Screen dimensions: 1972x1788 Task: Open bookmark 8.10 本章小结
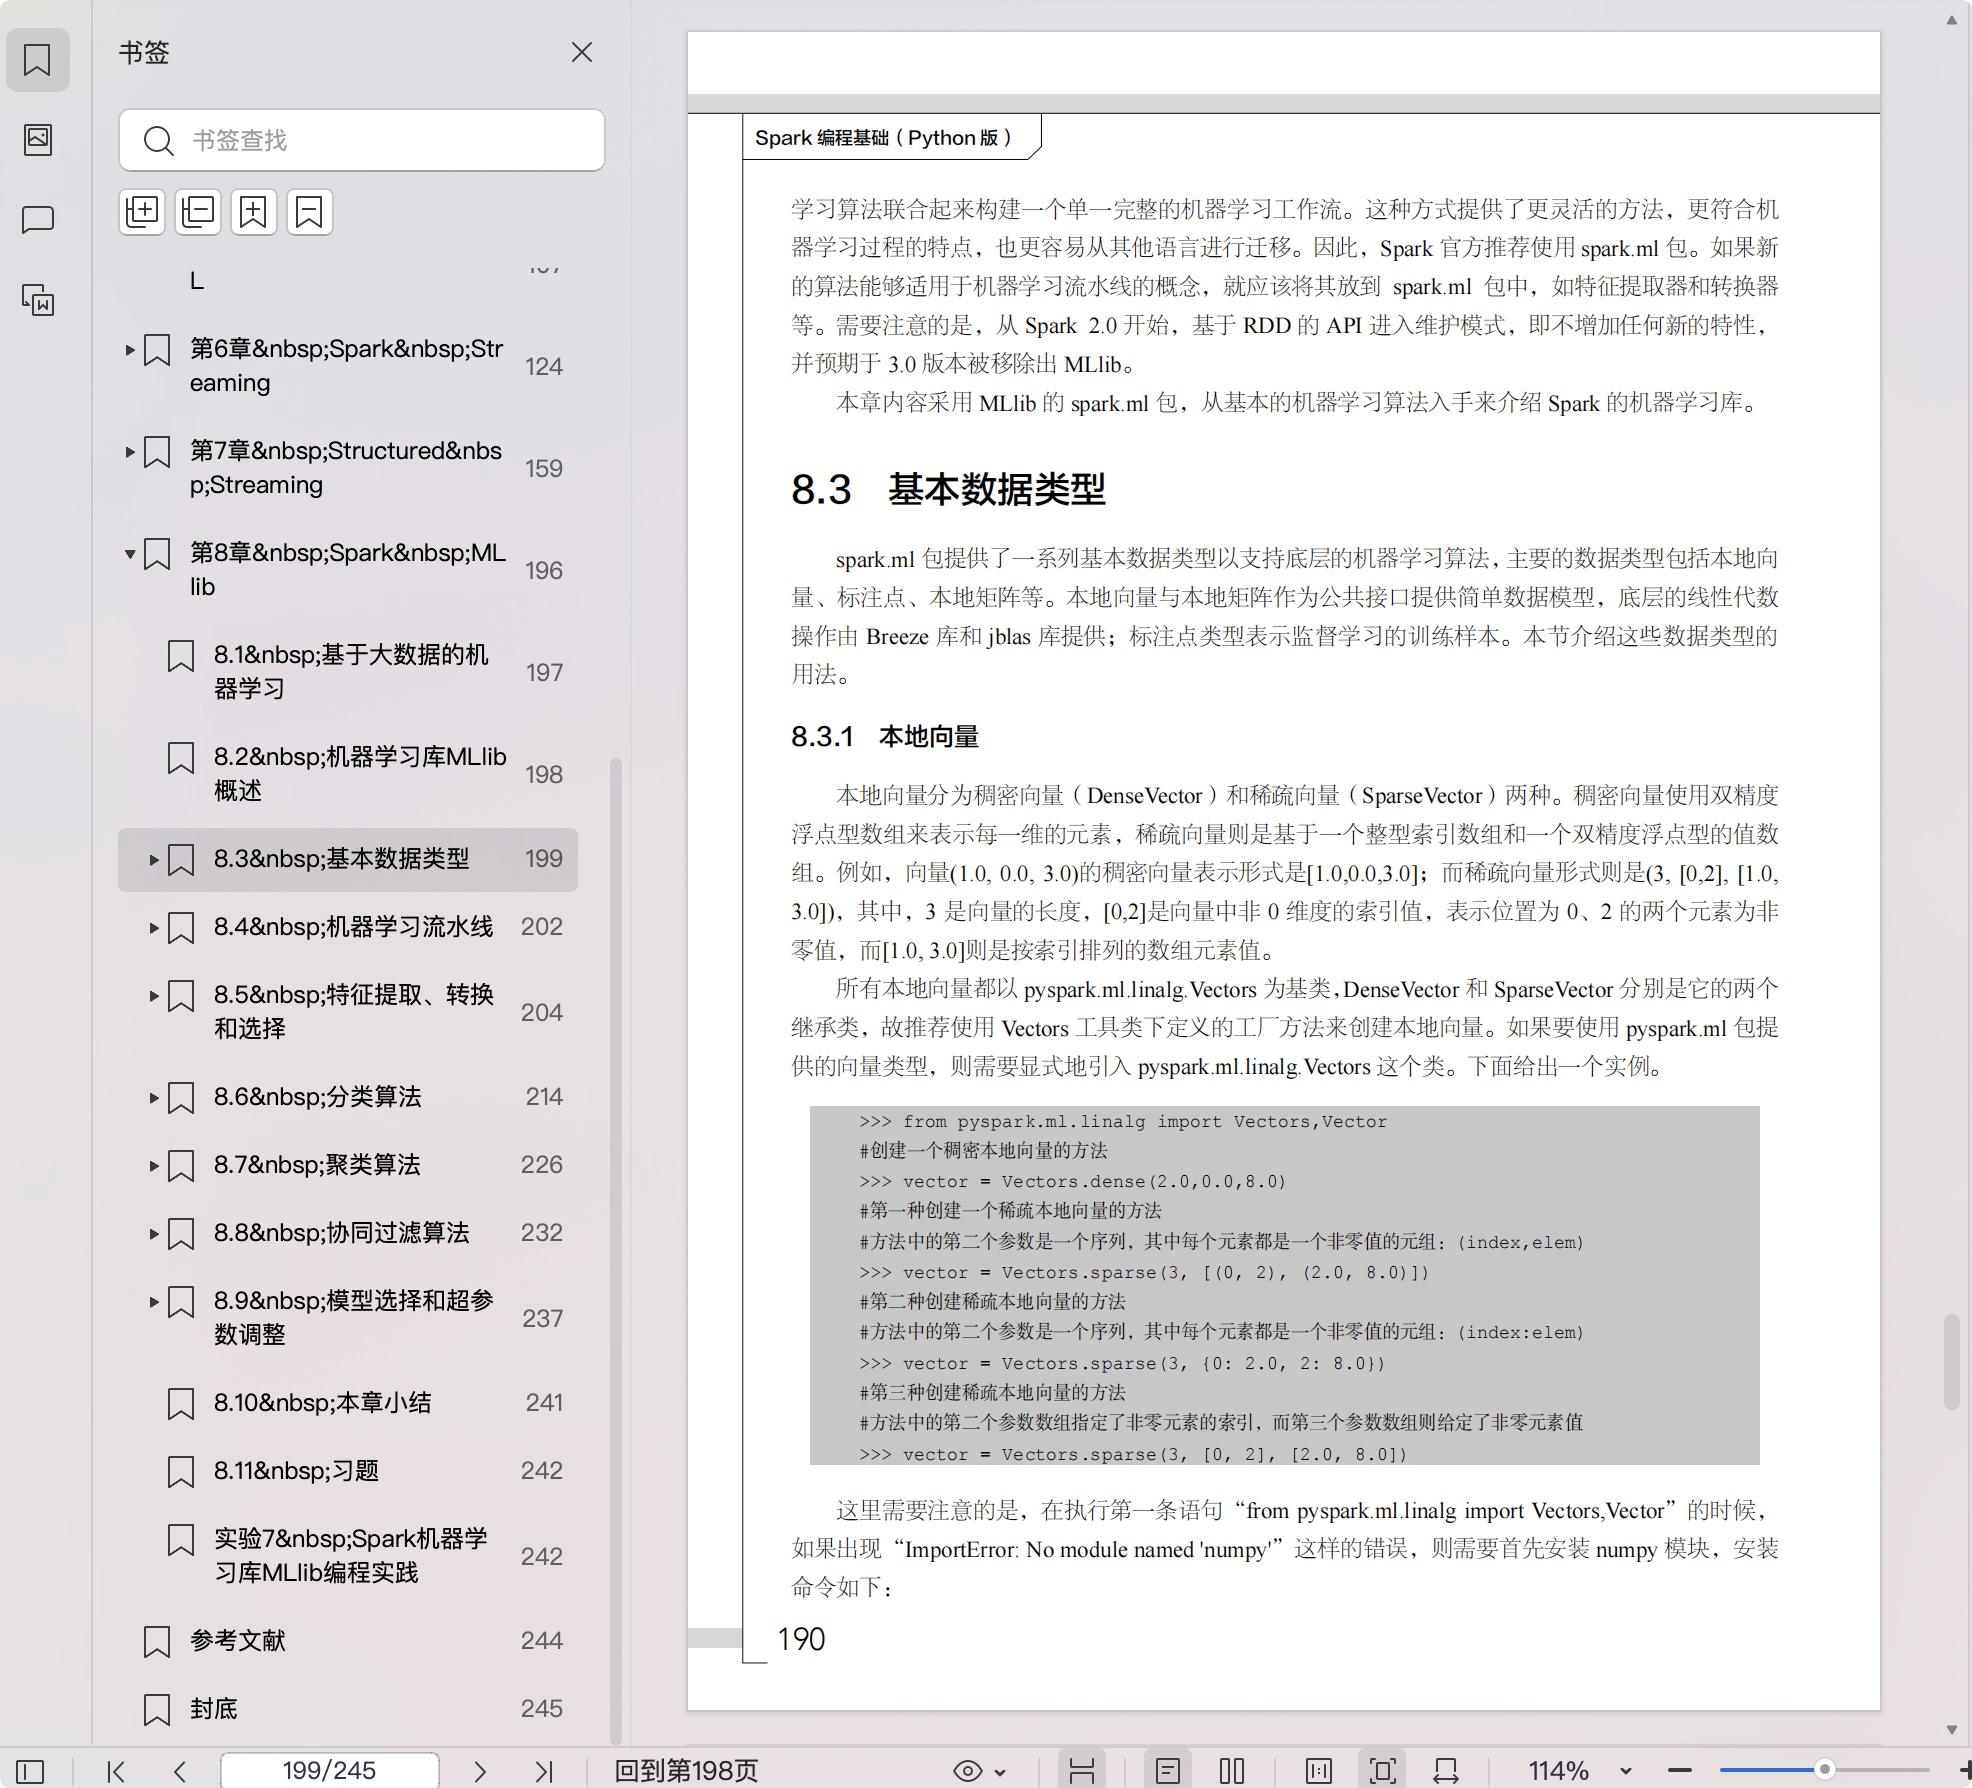point(322,1403)
